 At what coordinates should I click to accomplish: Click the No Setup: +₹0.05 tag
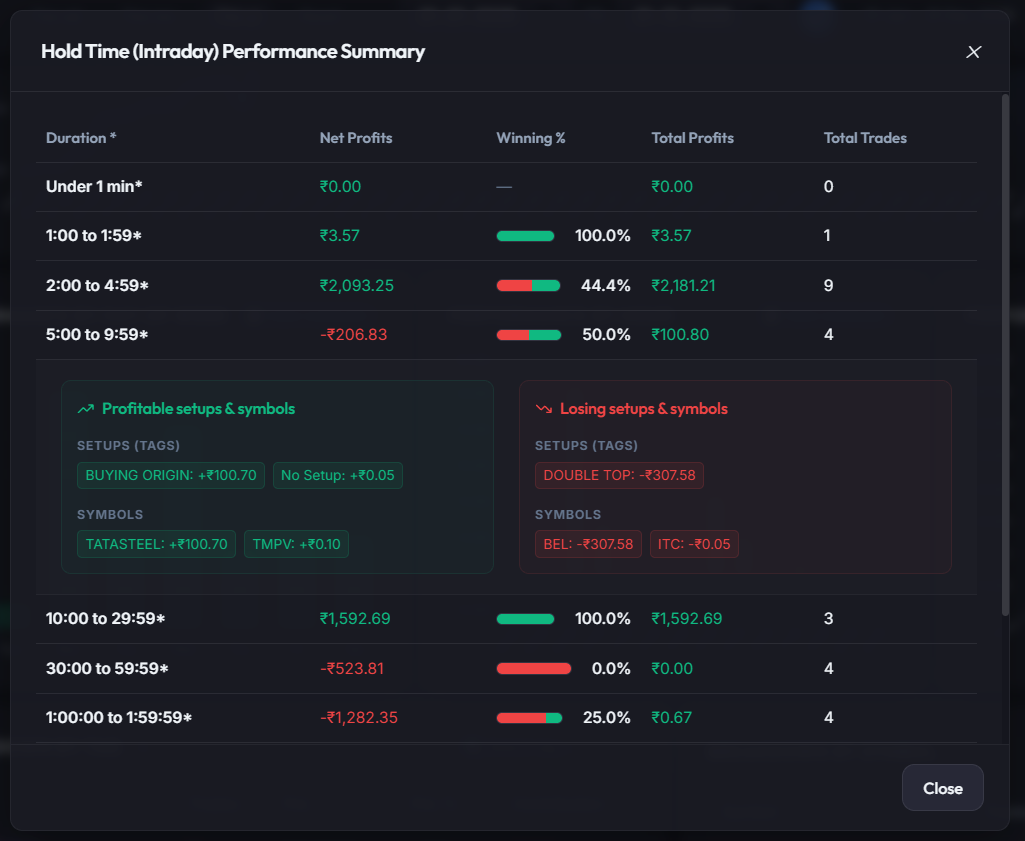click(x=337, y=475)
